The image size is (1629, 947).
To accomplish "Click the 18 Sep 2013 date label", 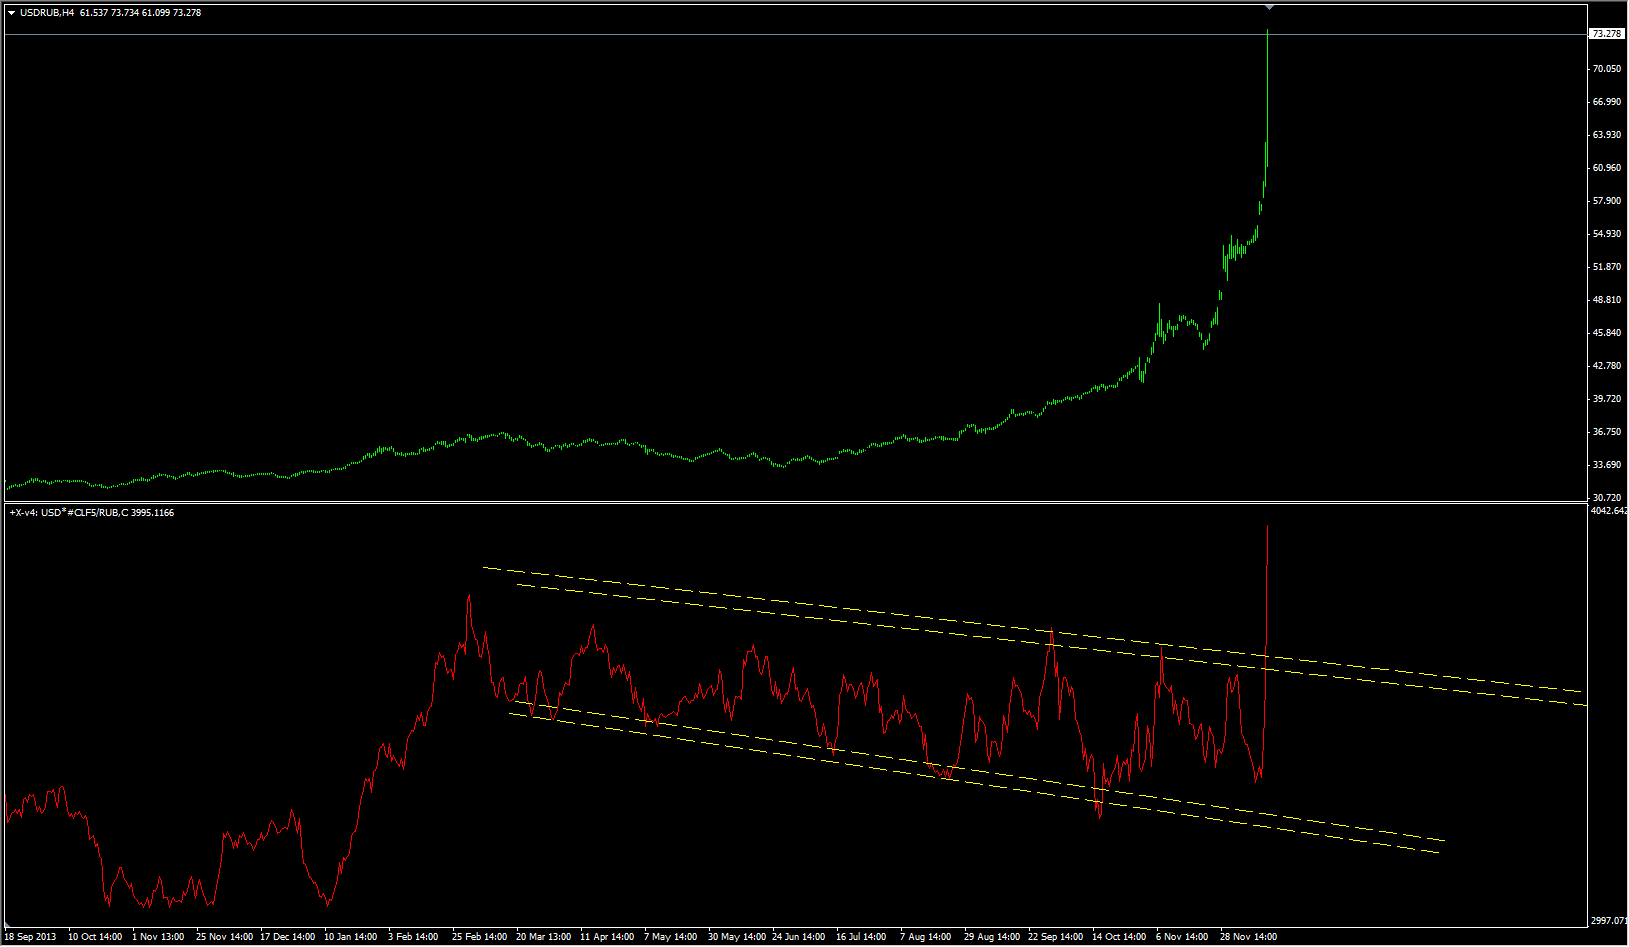I will click(31, 937).
